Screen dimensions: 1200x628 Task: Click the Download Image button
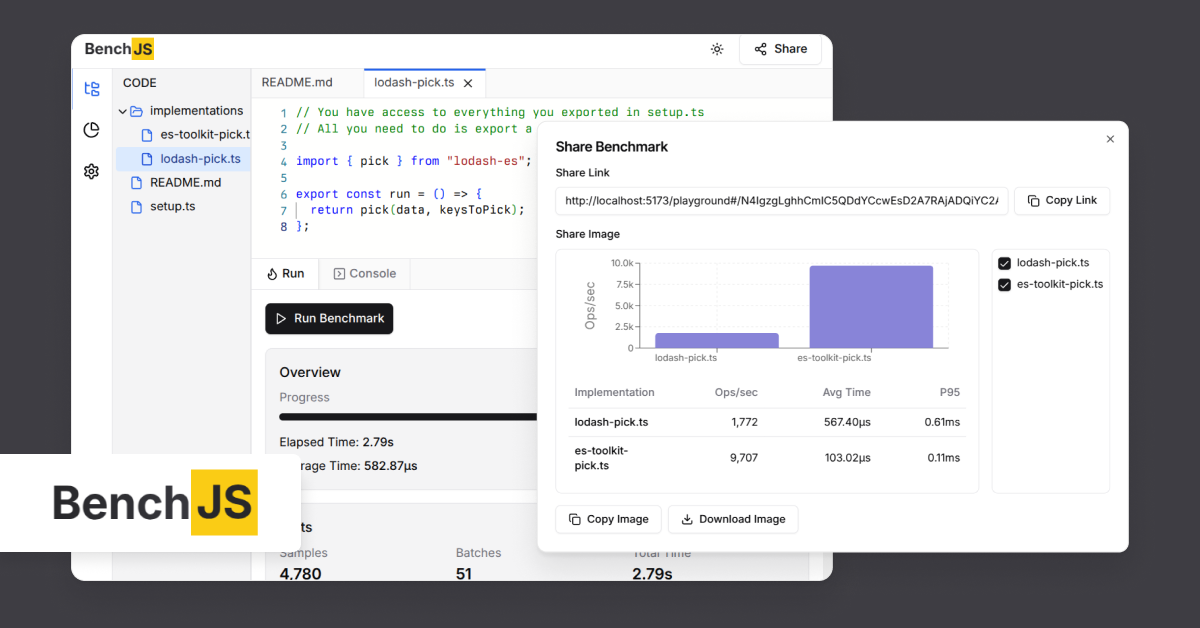click(x=733, y=519)
